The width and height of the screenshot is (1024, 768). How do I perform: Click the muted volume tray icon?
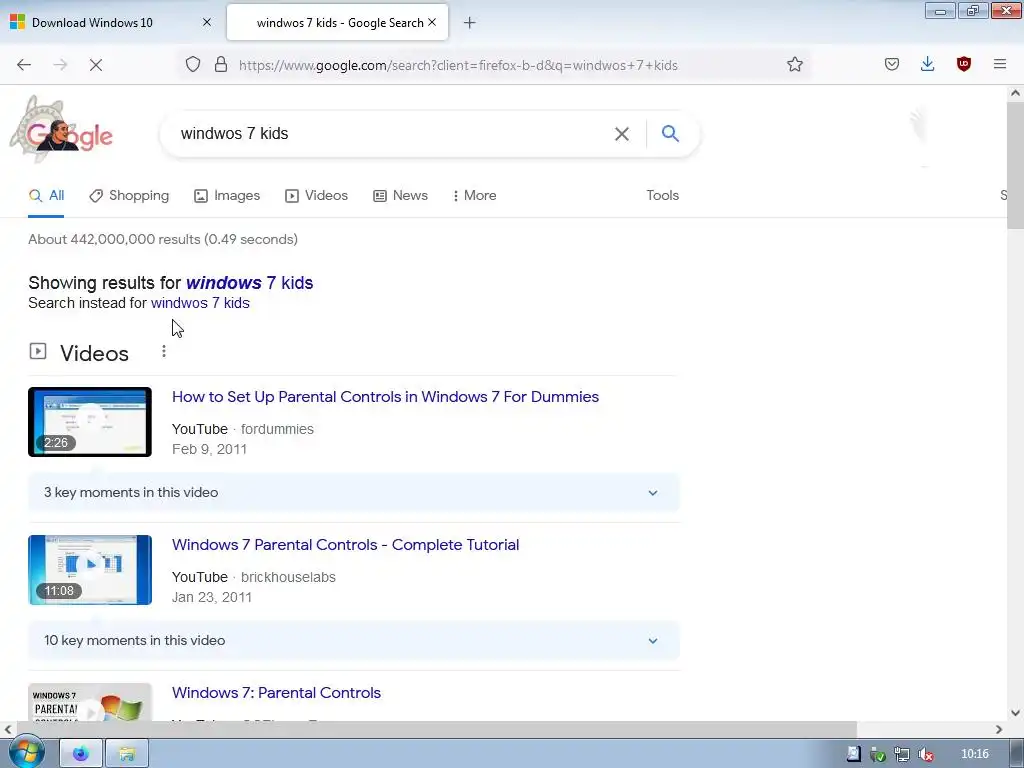[x=926, y=754]
